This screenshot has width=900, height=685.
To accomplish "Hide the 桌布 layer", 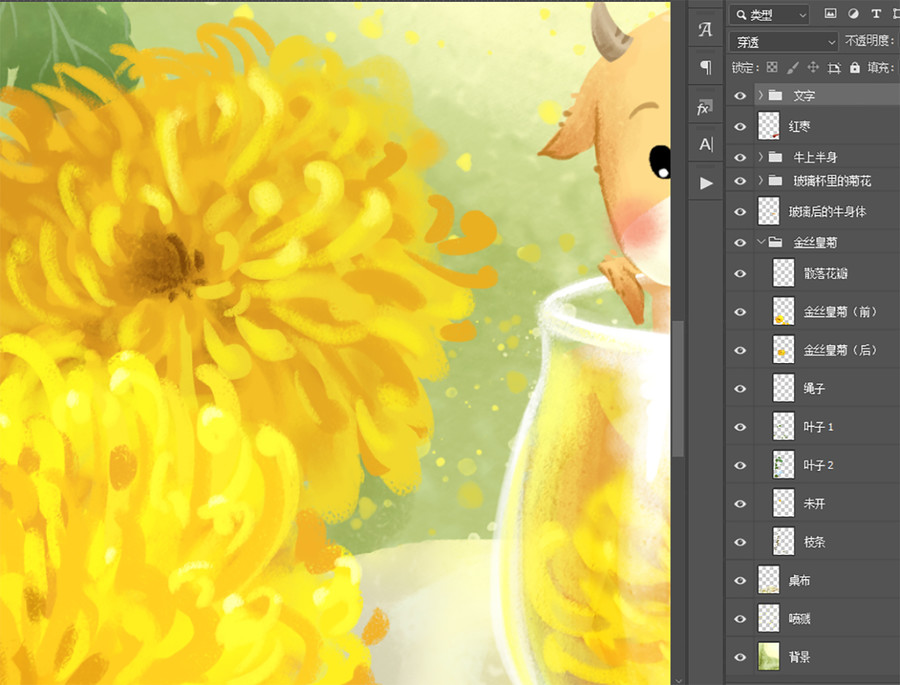I will [740, 580].
